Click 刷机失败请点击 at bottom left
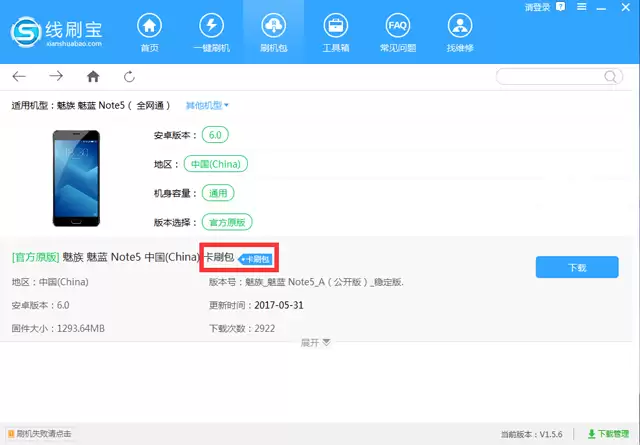 tap(40, 434)
